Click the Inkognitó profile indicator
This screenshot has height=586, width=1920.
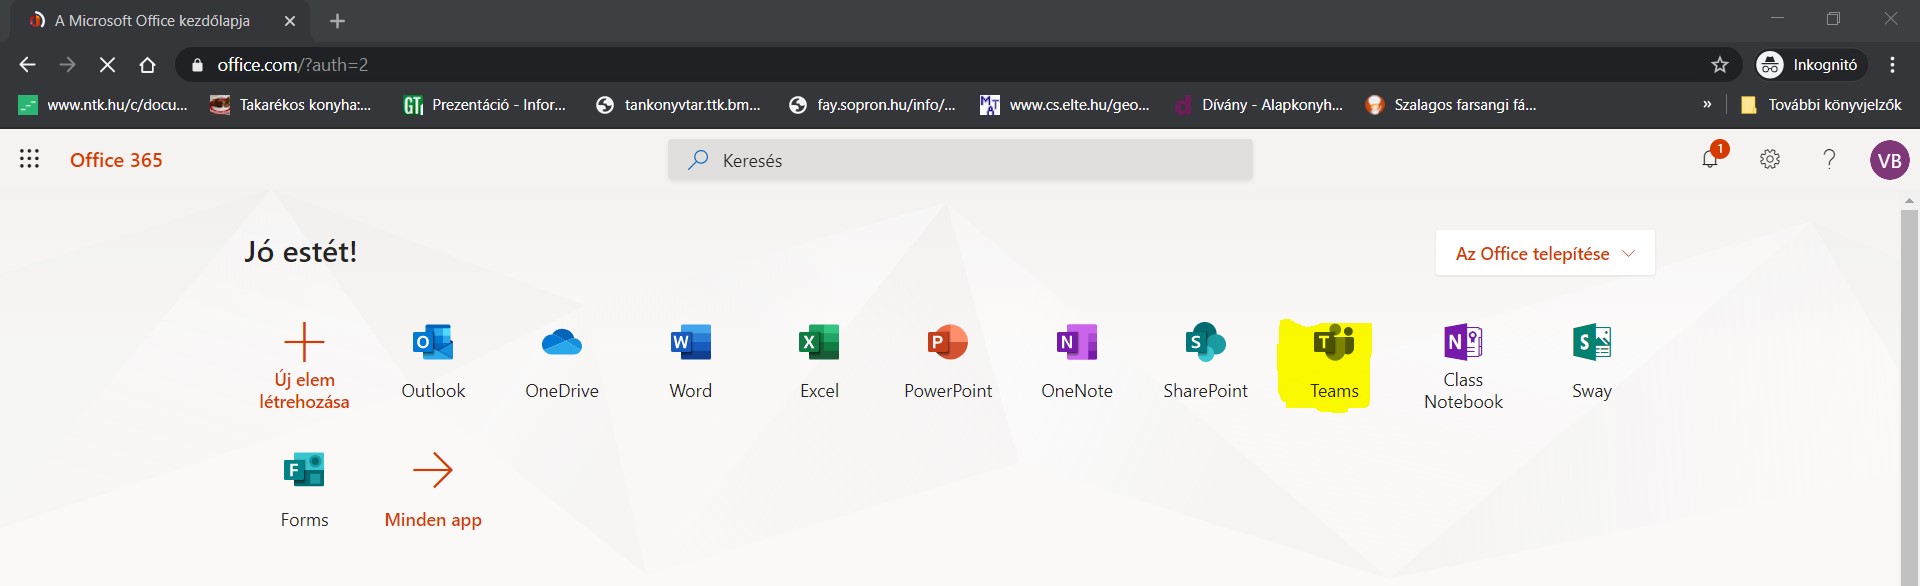point(1811,65)
